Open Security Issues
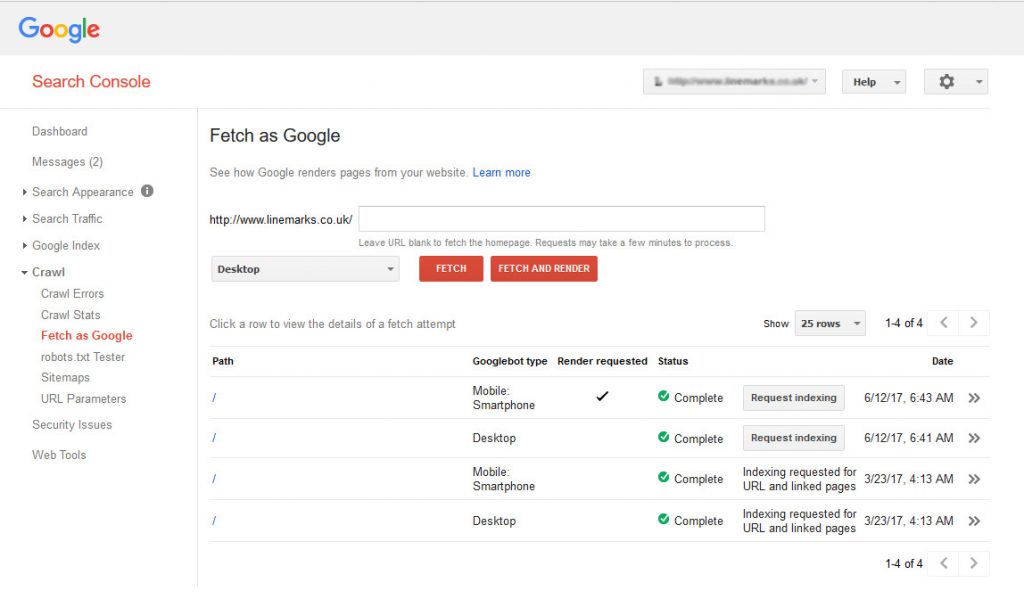This screenshot has width=1024, height=599. click(x=72, y=425)
